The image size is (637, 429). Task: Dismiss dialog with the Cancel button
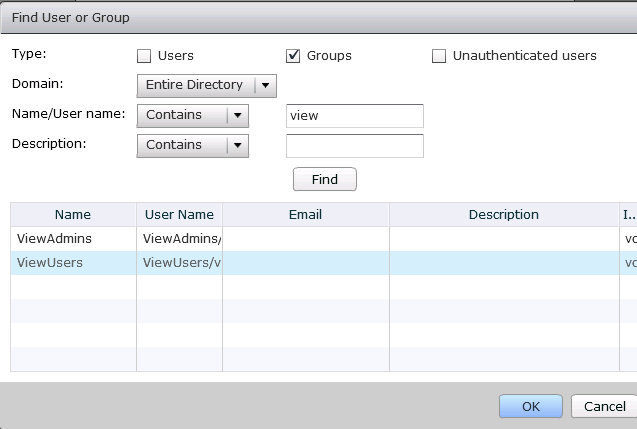pyautogui.click(x=604, y=406)
